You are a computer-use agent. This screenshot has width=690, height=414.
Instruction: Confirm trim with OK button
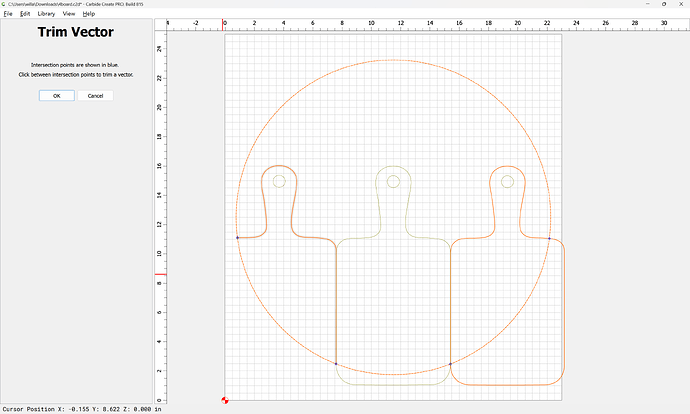pyautogui.click(x=57, y=95)
